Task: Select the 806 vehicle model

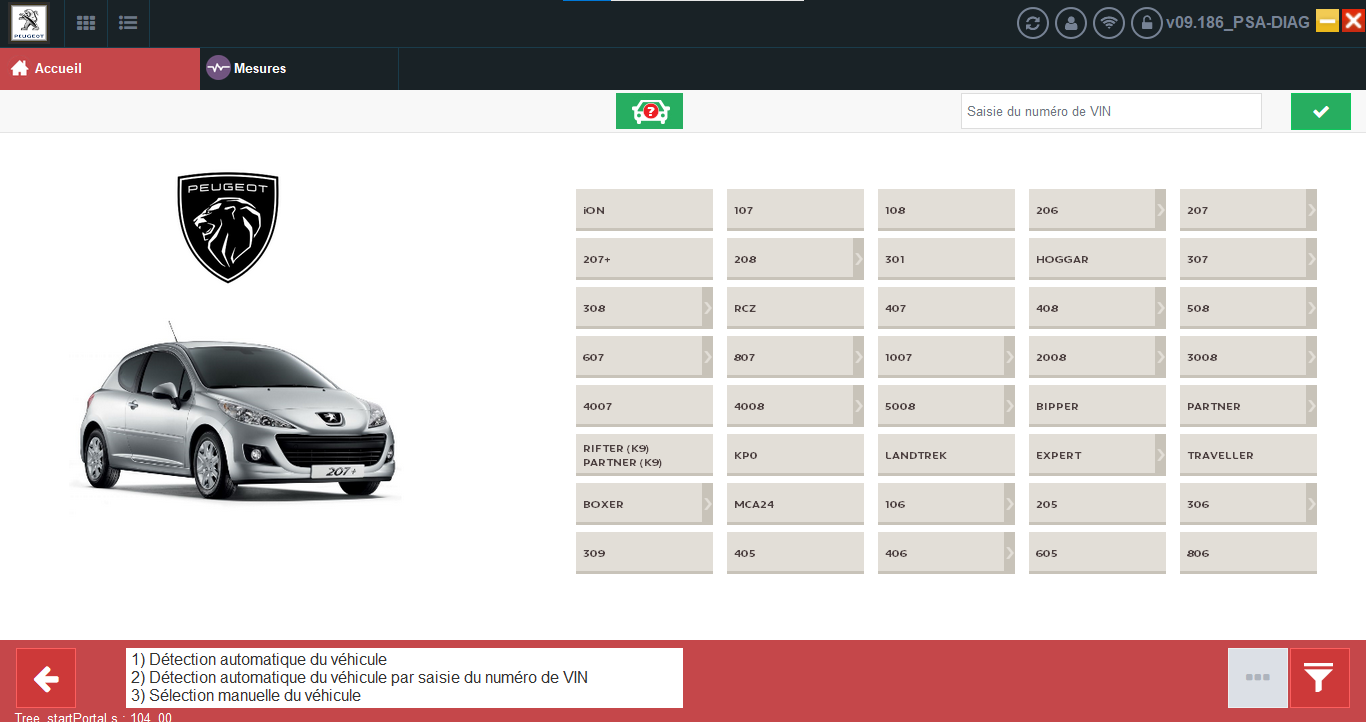Action: pos(1248,553)
